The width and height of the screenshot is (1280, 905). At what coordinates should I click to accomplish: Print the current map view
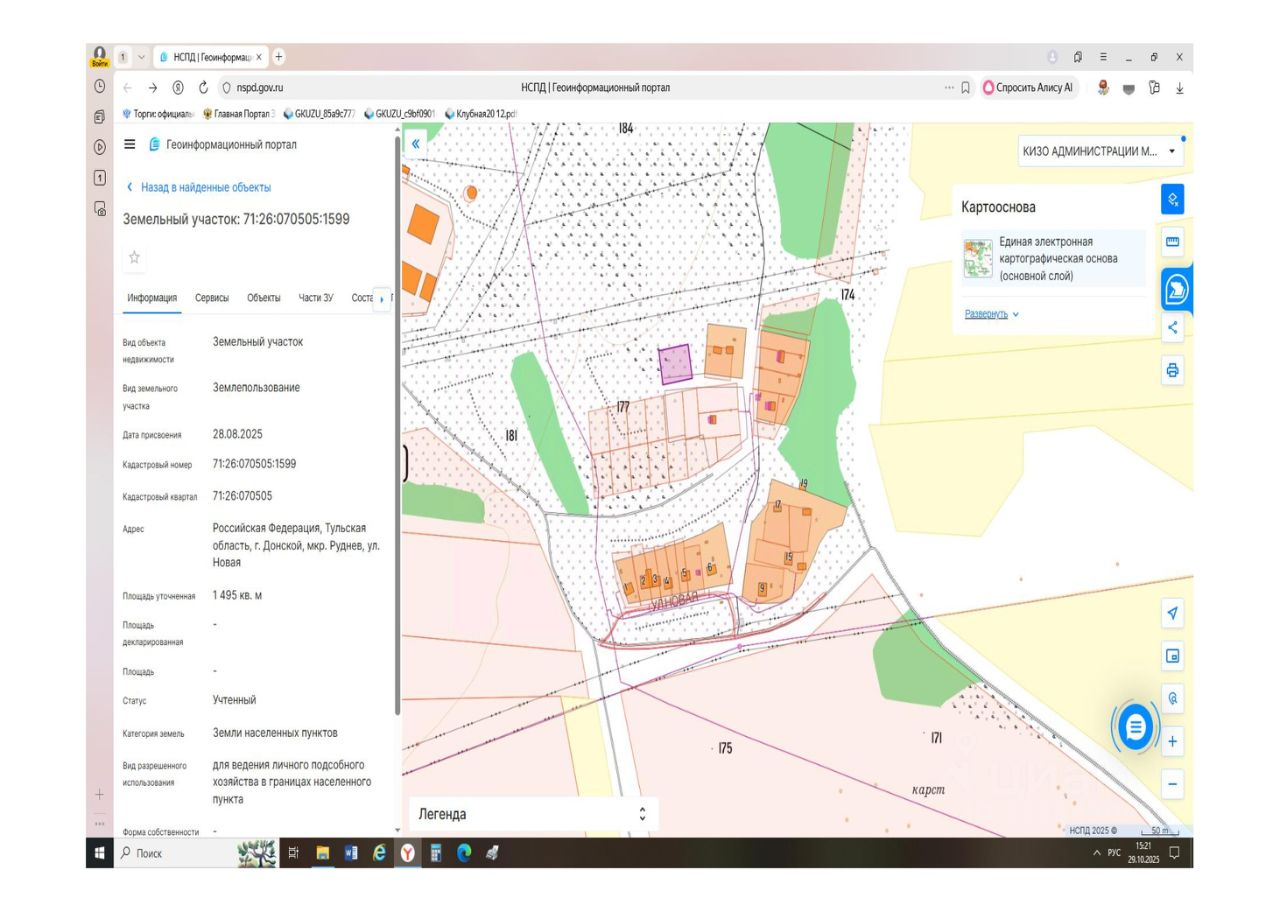click(x=1173, y=370)
